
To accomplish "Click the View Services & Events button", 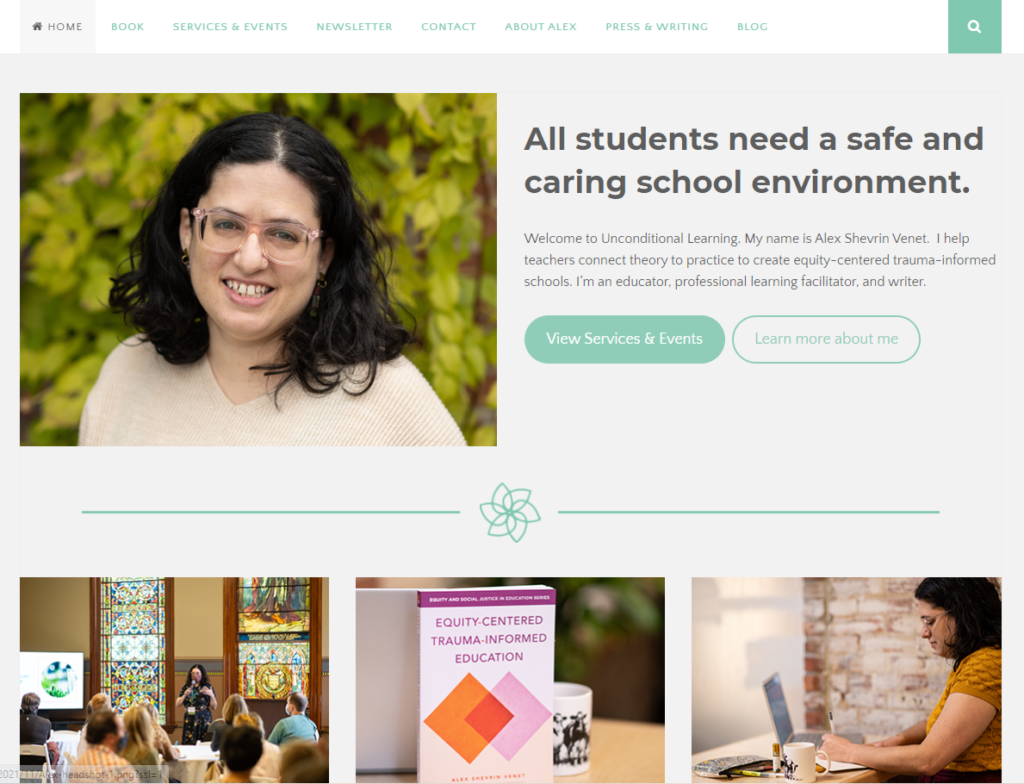I will (624, 339).
